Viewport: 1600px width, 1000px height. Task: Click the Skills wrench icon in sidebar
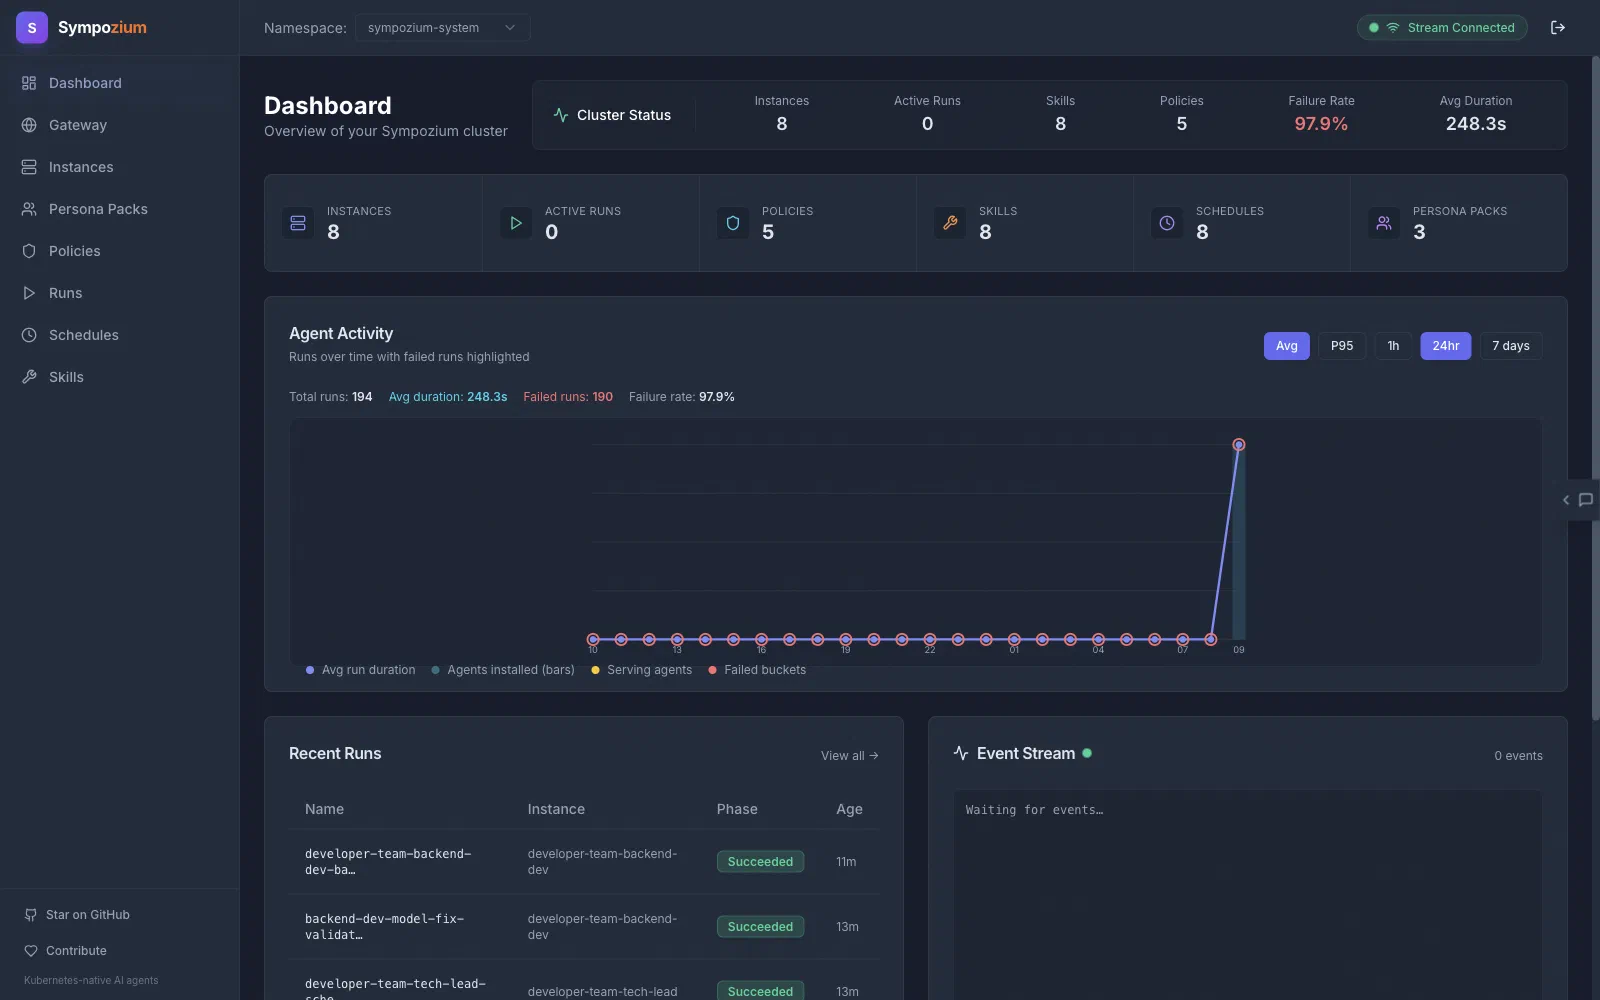(29, 377)
